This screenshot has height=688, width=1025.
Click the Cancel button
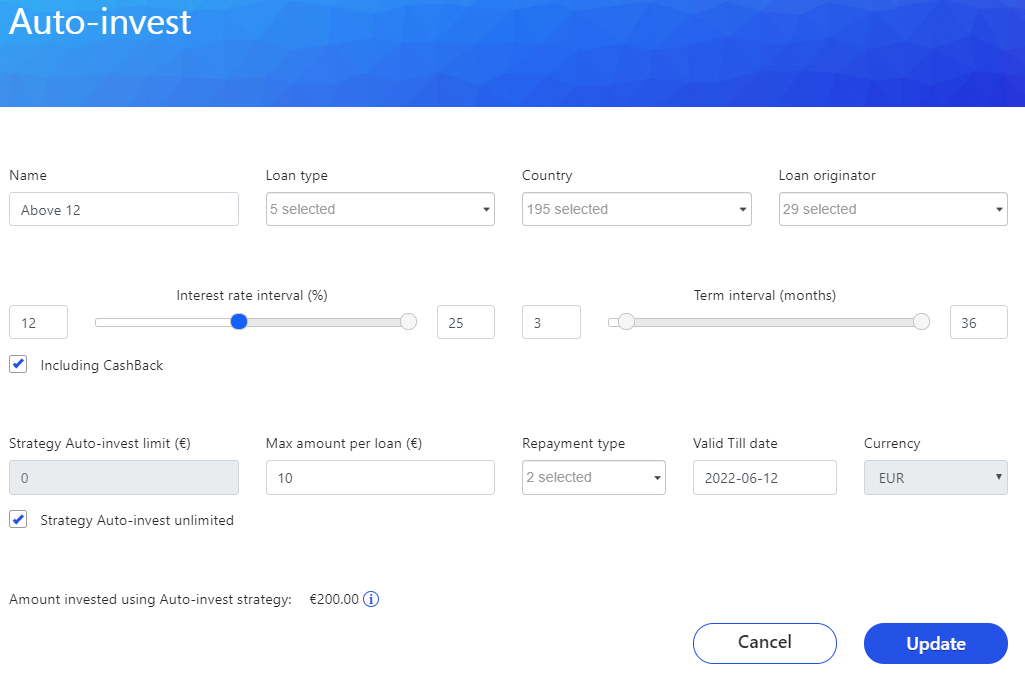pyautogui.click(x=764, y=643)
